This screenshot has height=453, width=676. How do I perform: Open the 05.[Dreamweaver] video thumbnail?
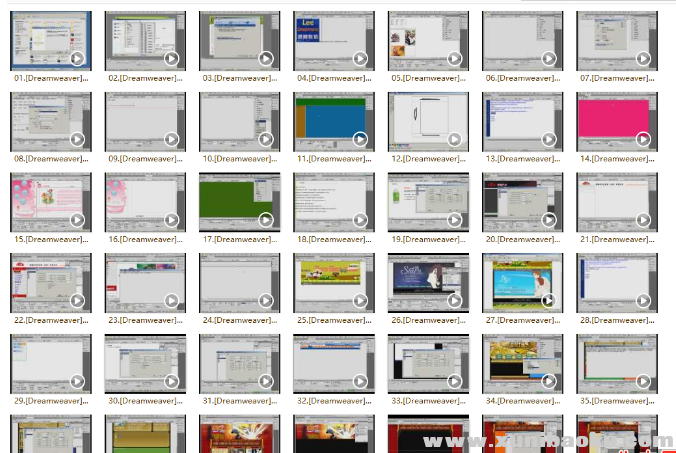tap(428, 40)
